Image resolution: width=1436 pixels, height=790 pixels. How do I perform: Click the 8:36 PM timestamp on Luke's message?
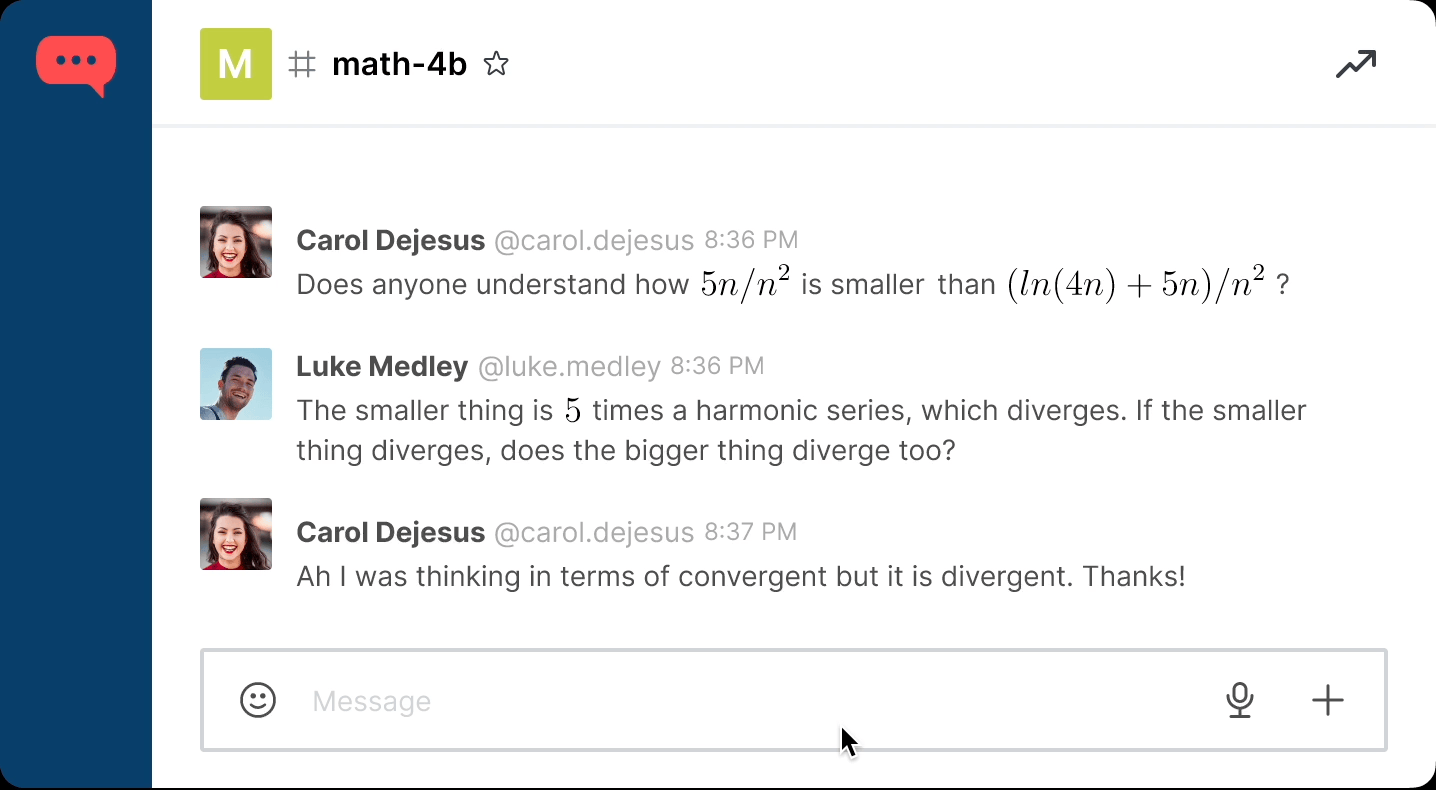(717, 366)
